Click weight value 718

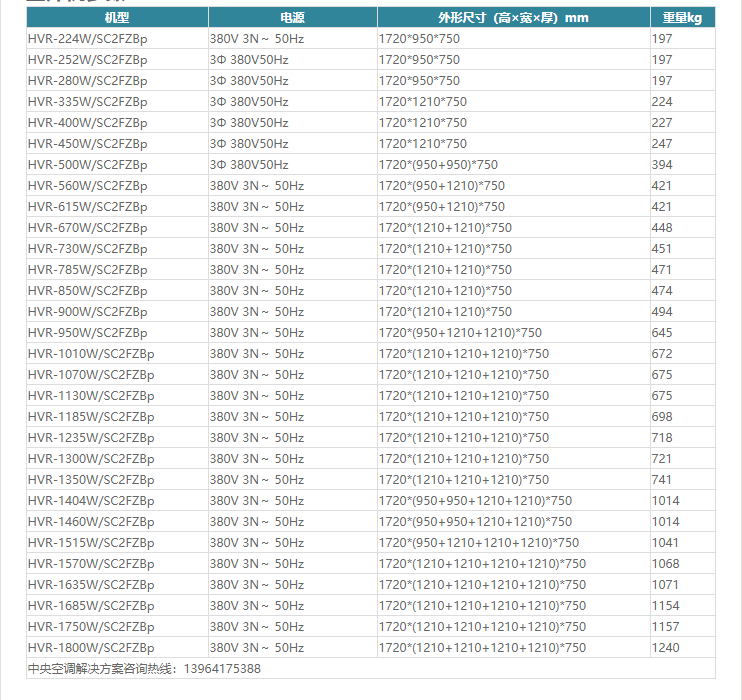coord(662,437)
